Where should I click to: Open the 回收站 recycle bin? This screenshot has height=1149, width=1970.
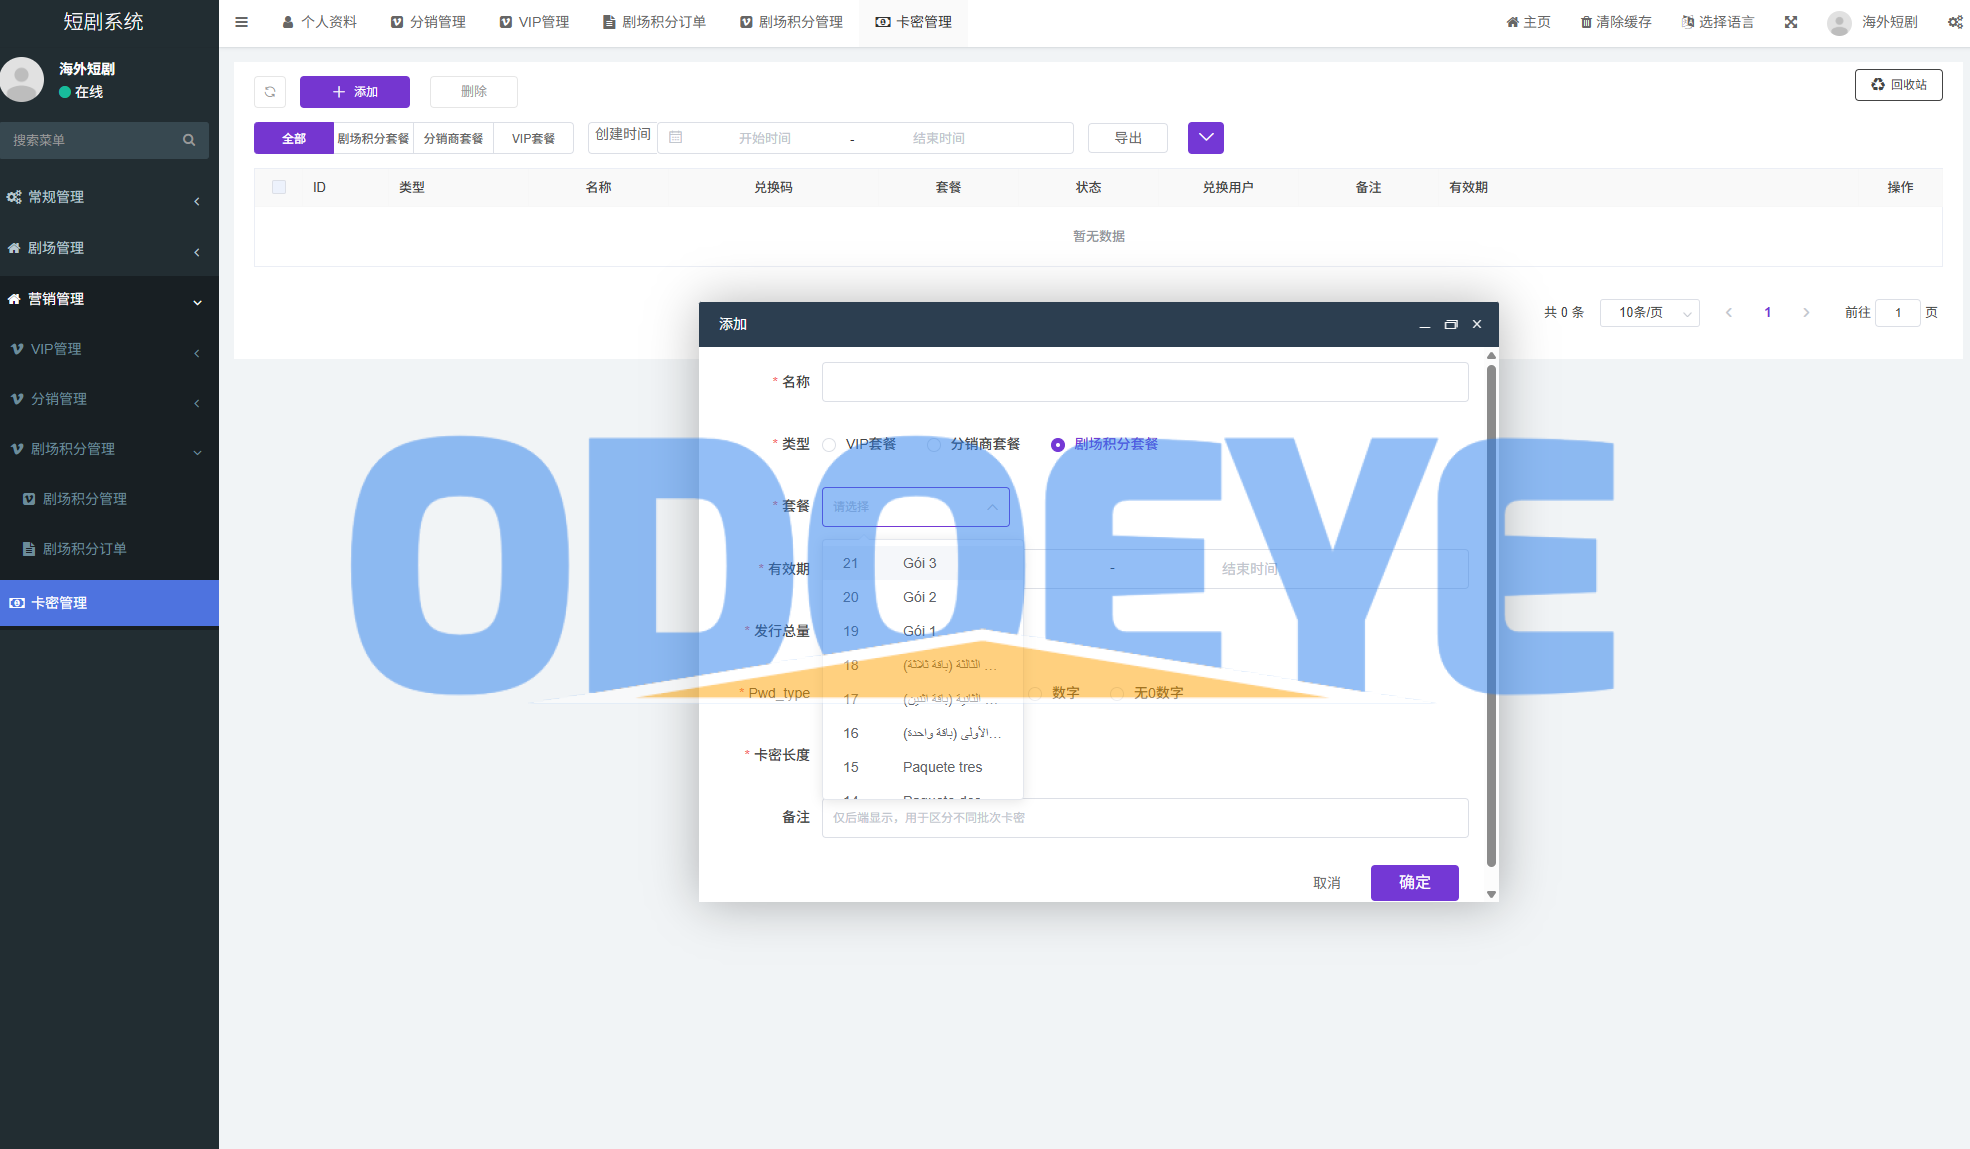tap(1898, 85)
